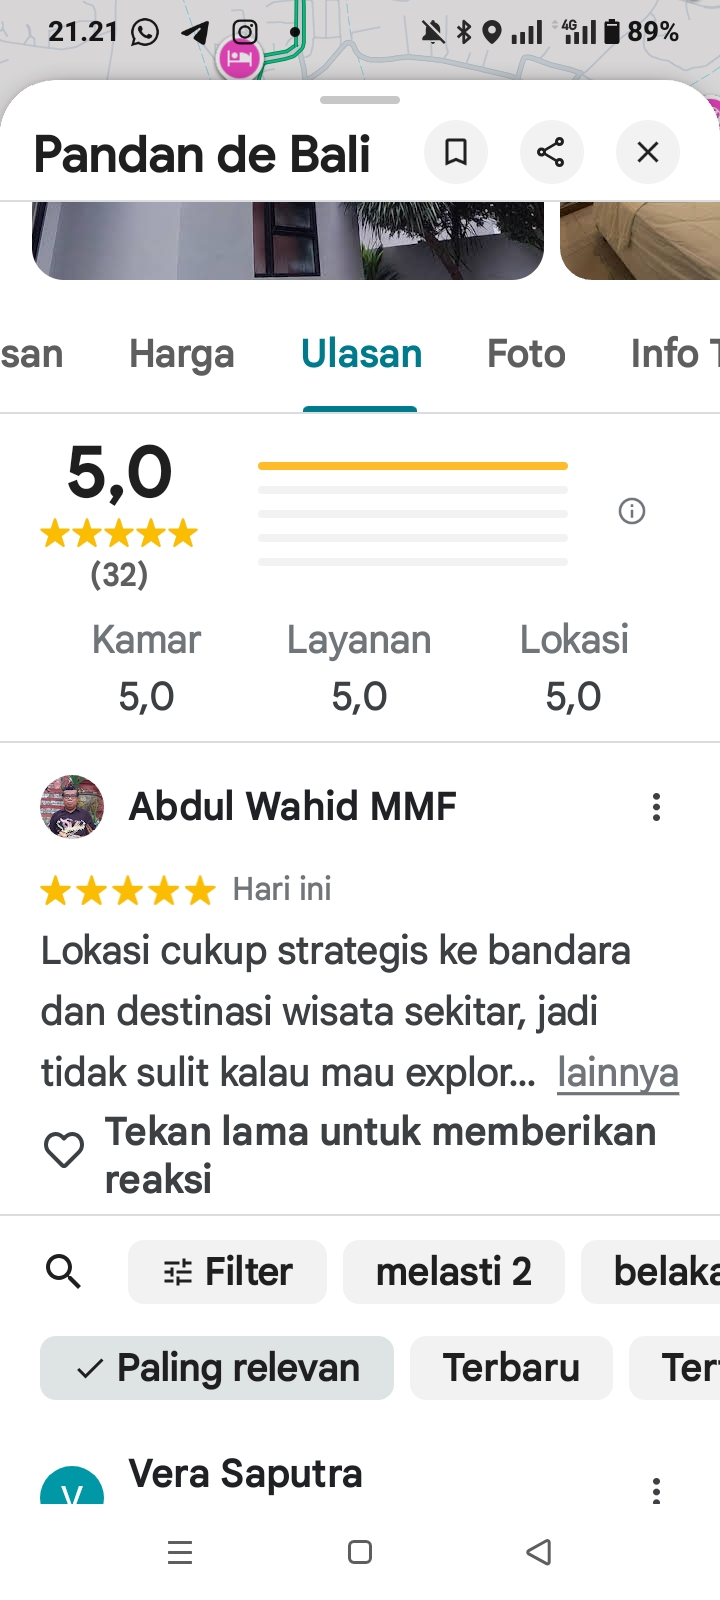Toggle the melasti 2 keyword chip
Screen dimensions: 720x1600
pyautogui.click(x=454, y=1272)
